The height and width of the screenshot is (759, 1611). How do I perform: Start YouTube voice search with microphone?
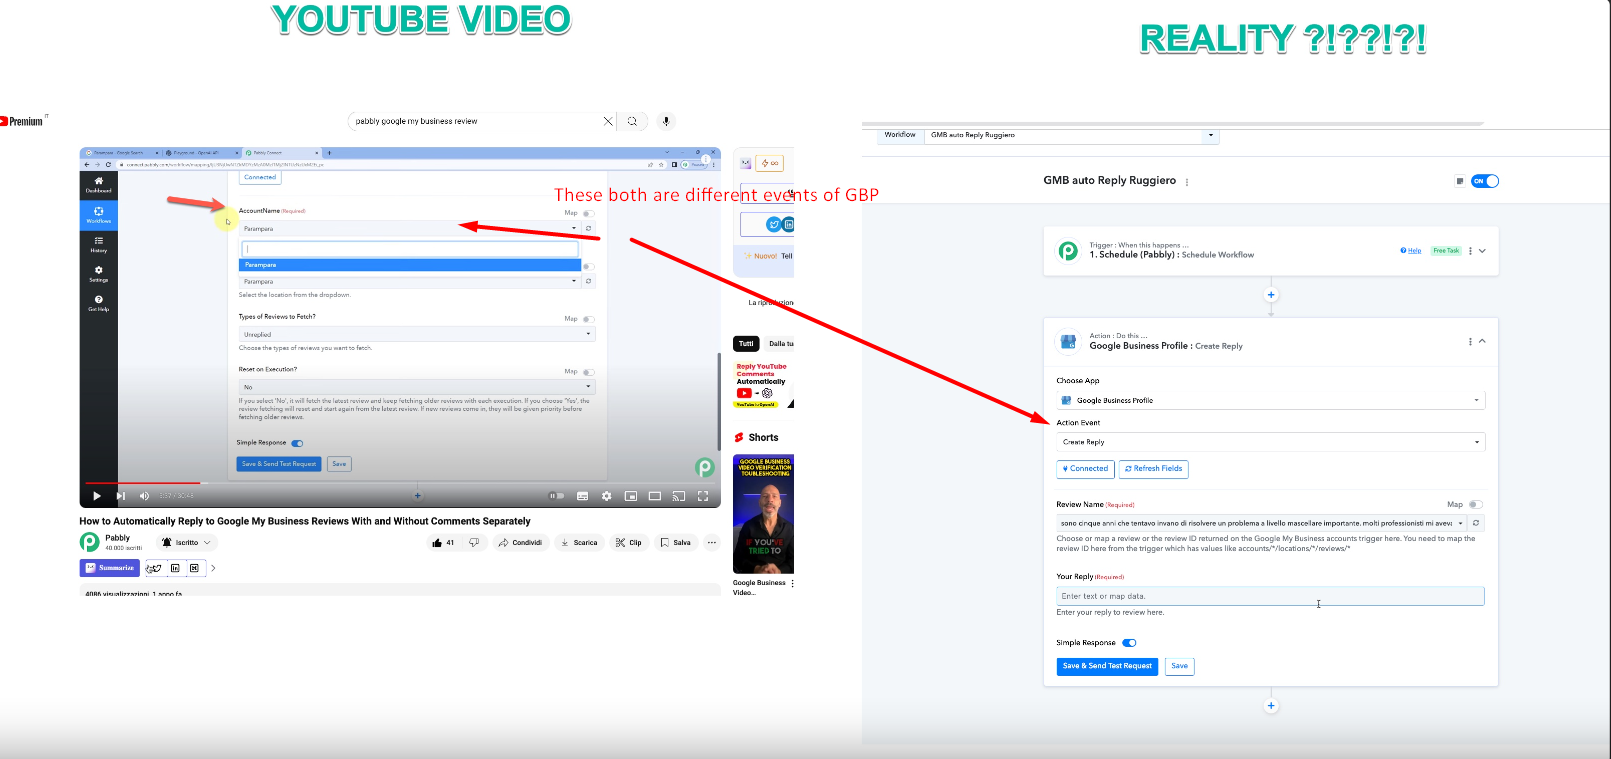(x=666, y=121)
